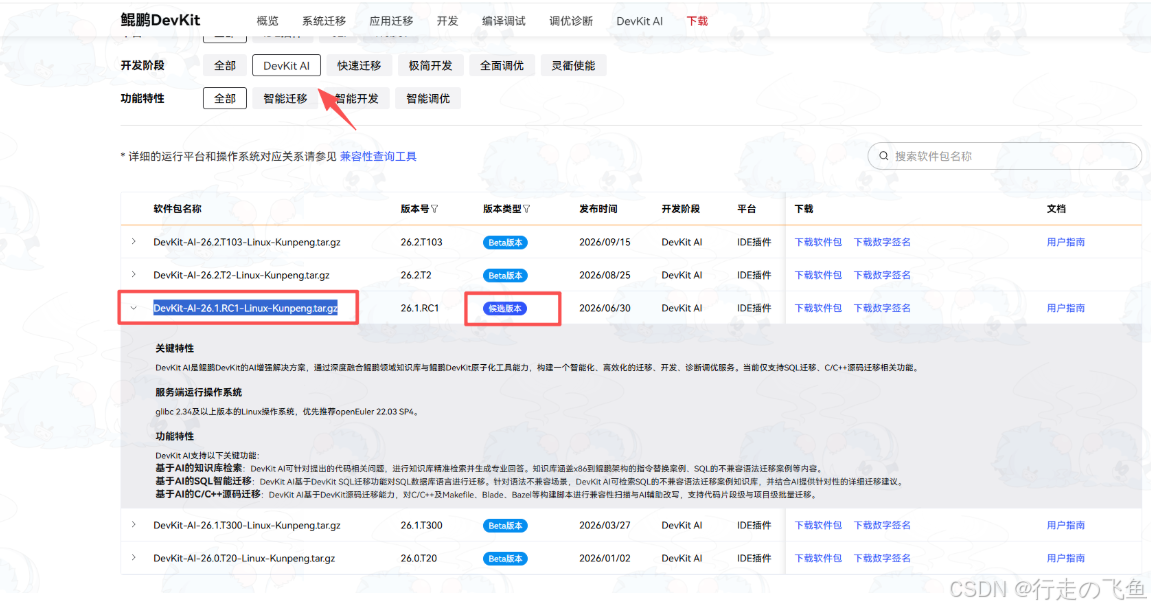Select the 快速迁移 stage filter
The width and height of the screenshot is (1151, 609).
(359, 65)
